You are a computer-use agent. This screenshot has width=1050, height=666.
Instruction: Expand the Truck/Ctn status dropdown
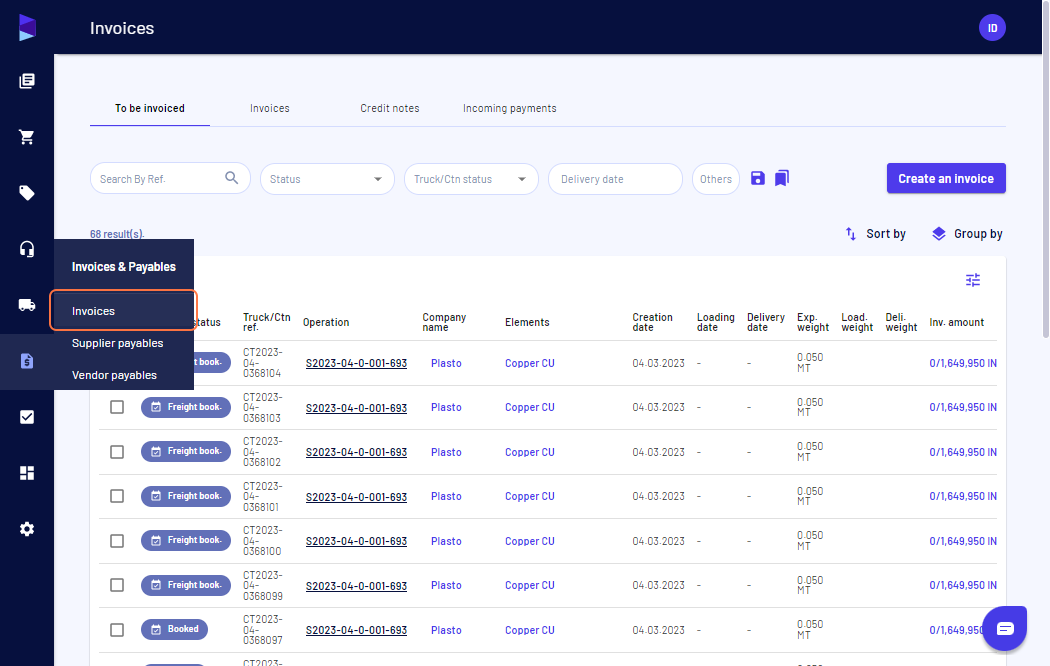pos(471,179)
